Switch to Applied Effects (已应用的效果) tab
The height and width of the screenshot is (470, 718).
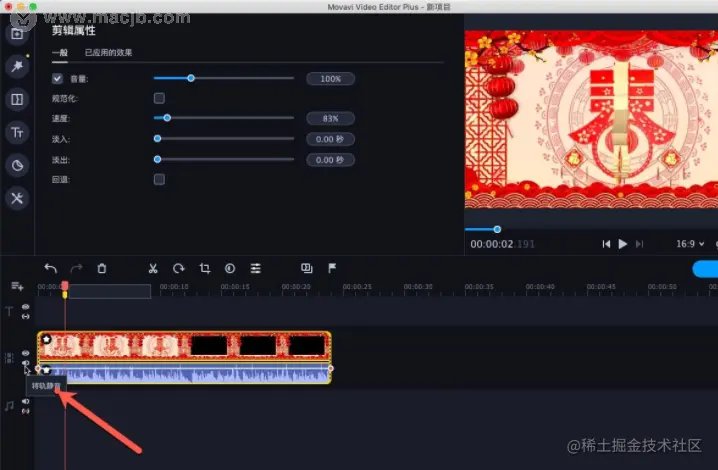click(109, 53)
